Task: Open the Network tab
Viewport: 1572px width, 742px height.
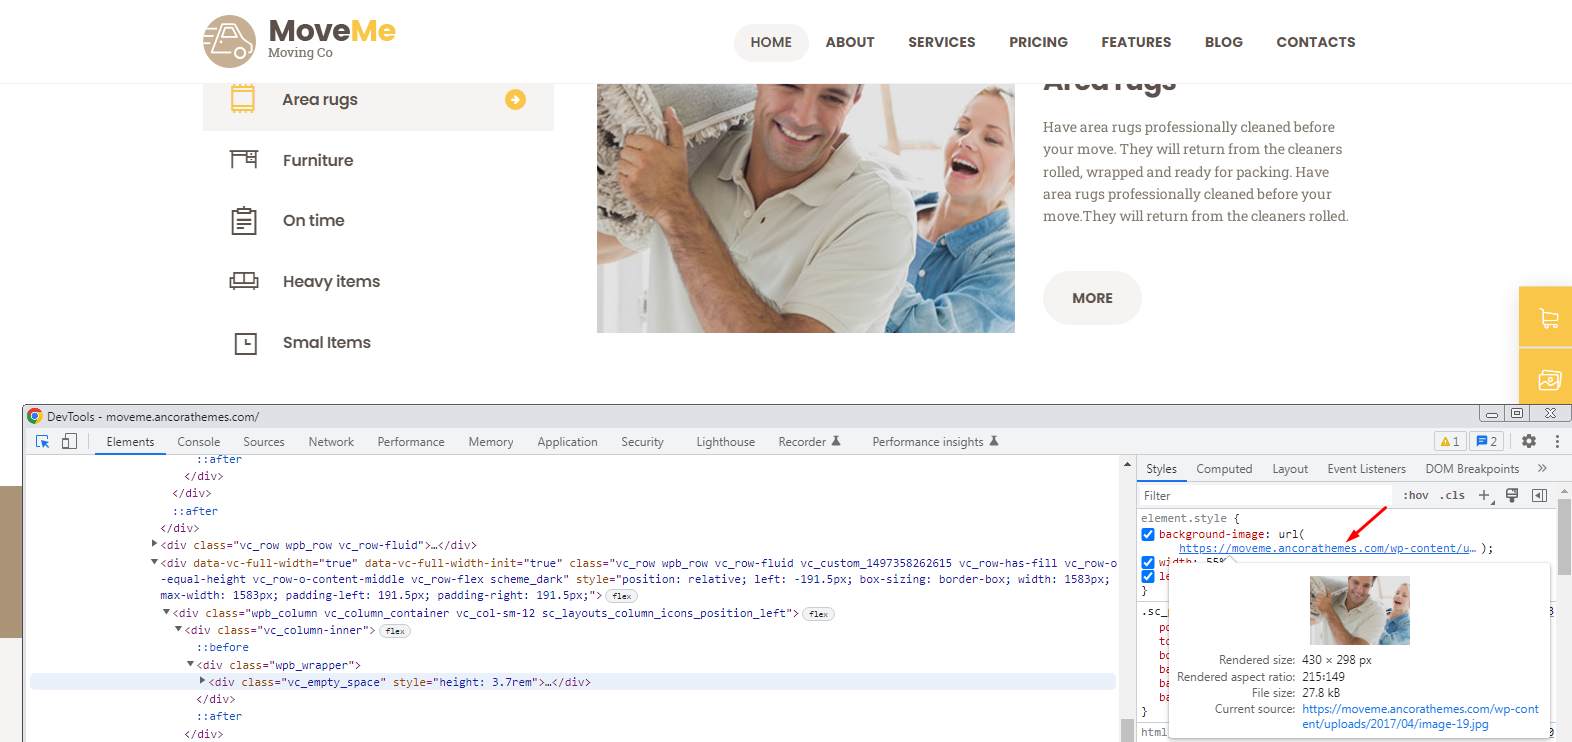Action: click(x=331, y=441)
